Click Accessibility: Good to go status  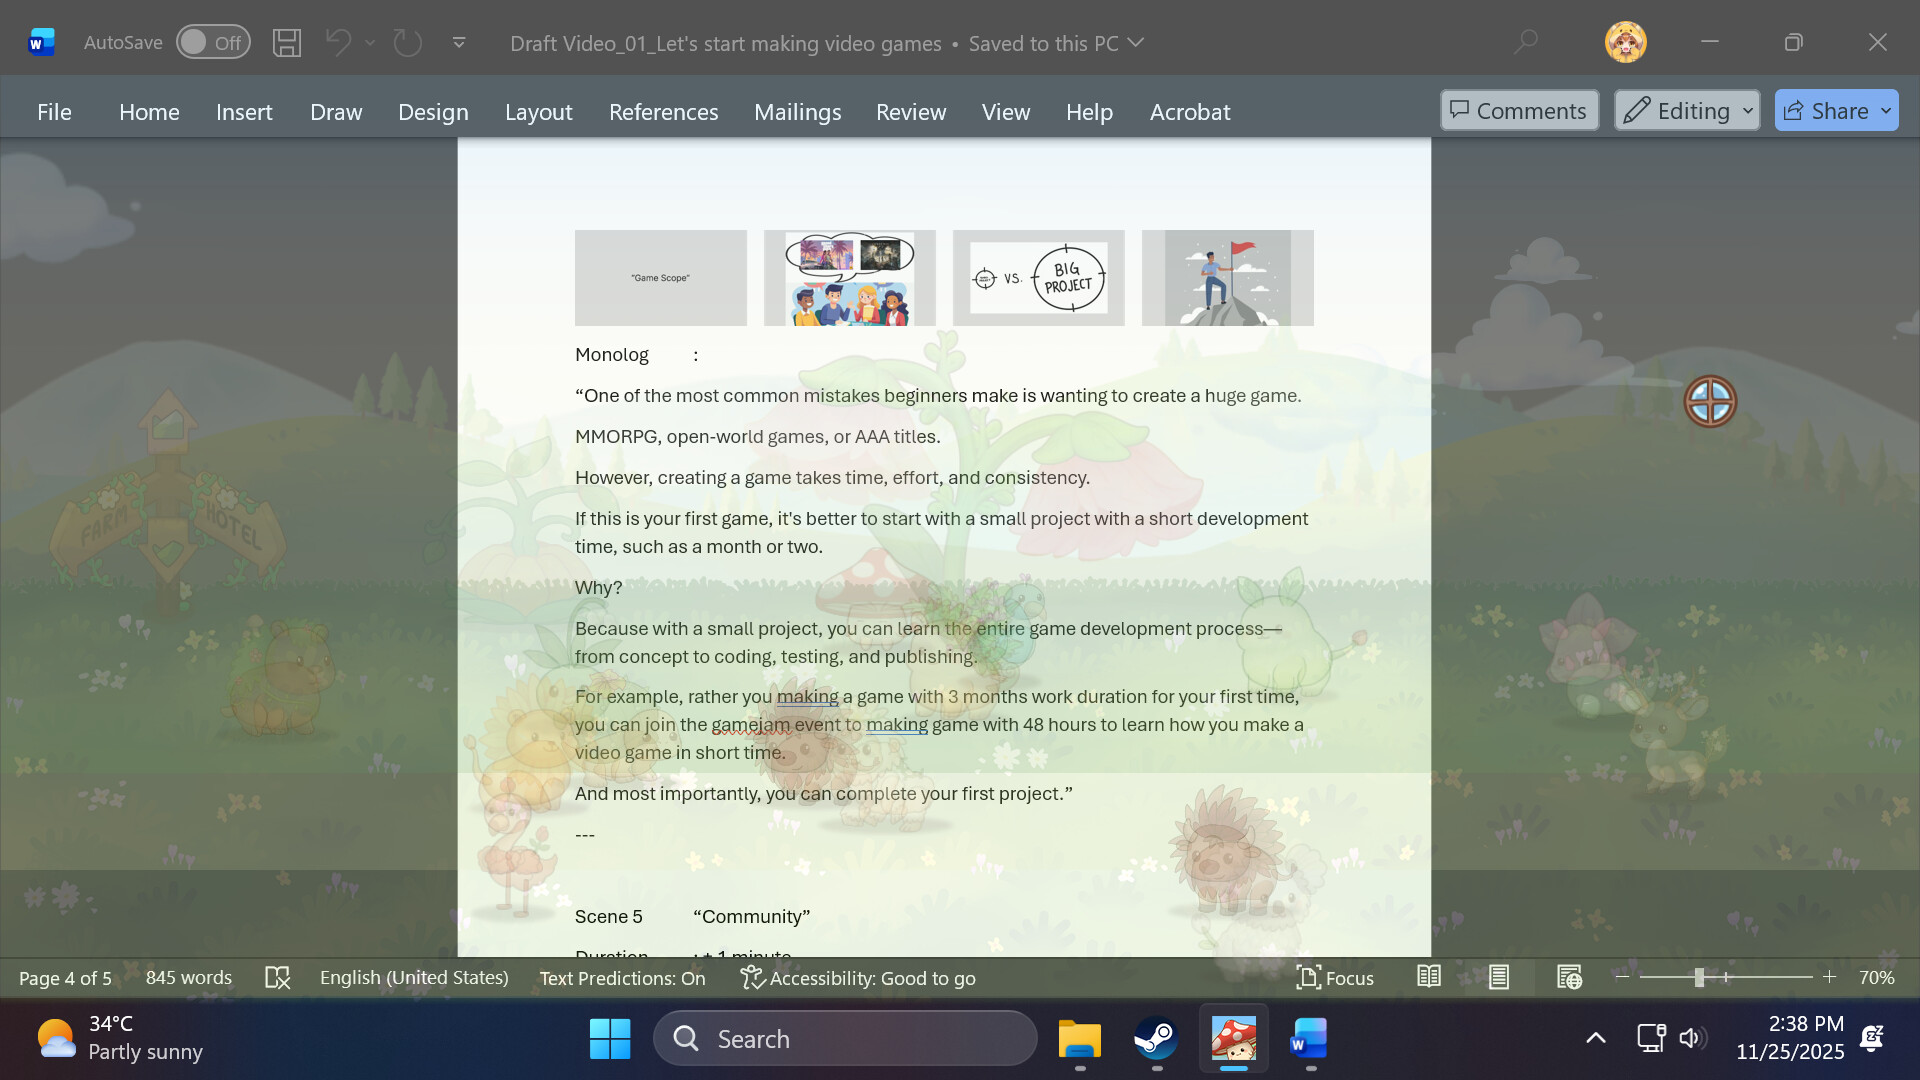click(858, 978)
